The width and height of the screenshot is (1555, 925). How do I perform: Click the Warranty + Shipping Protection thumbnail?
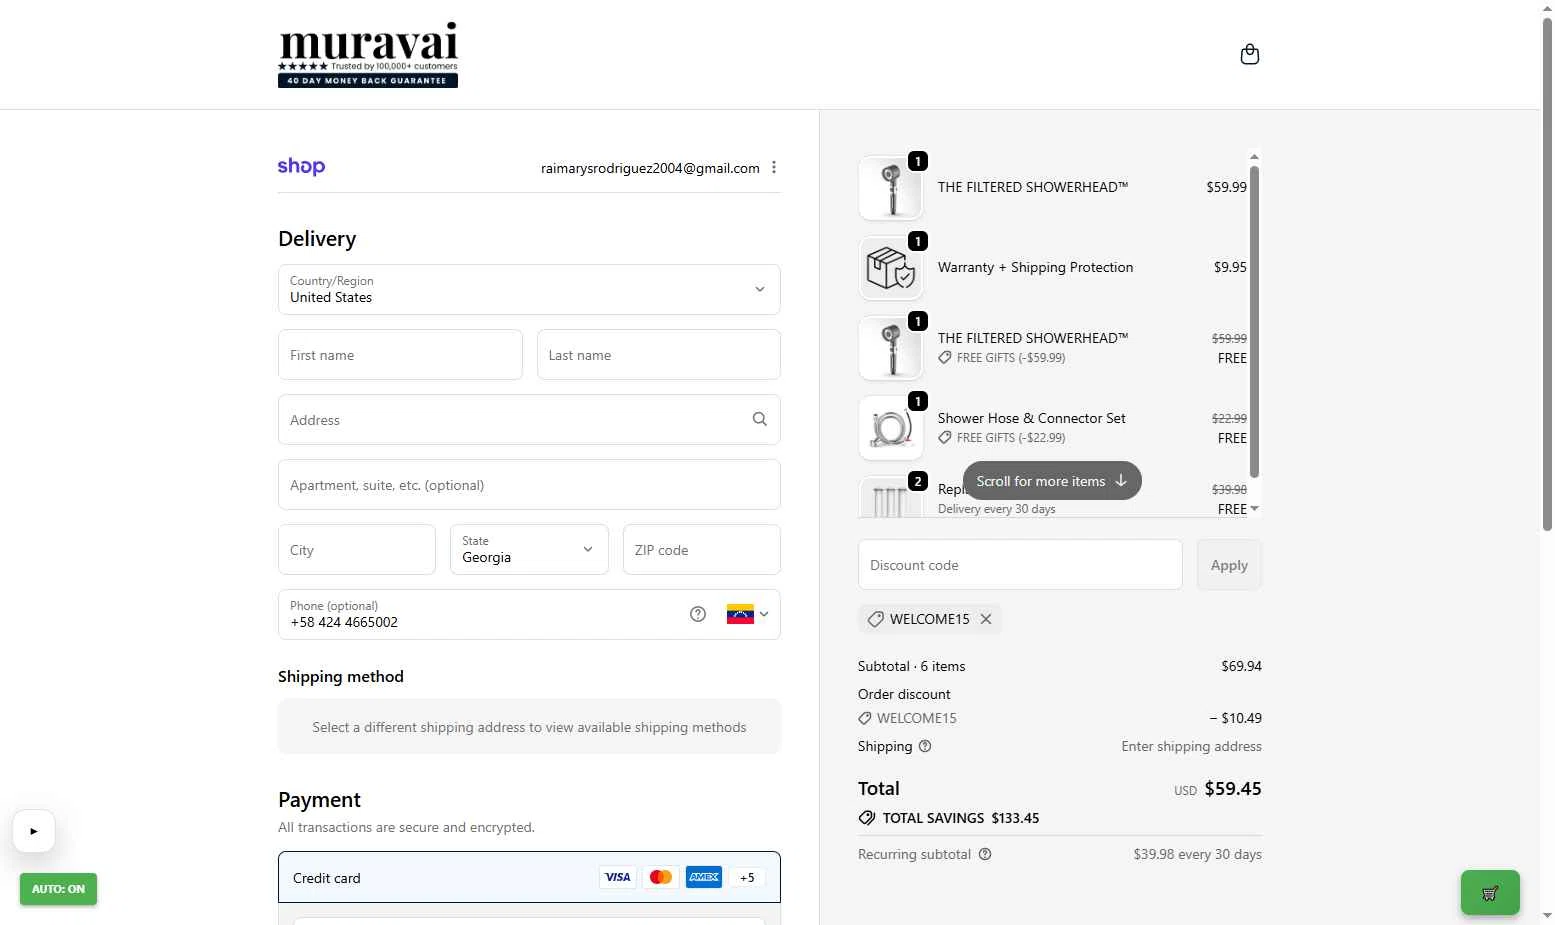(890, 268)
